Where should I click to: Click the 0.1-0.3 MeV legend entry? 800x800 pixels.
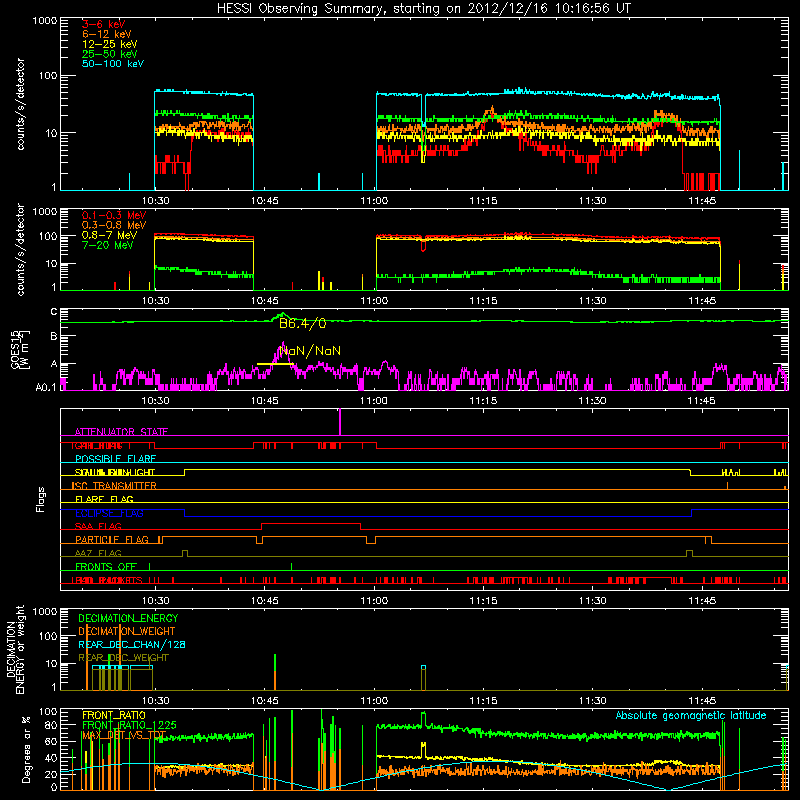pos(114,215)
